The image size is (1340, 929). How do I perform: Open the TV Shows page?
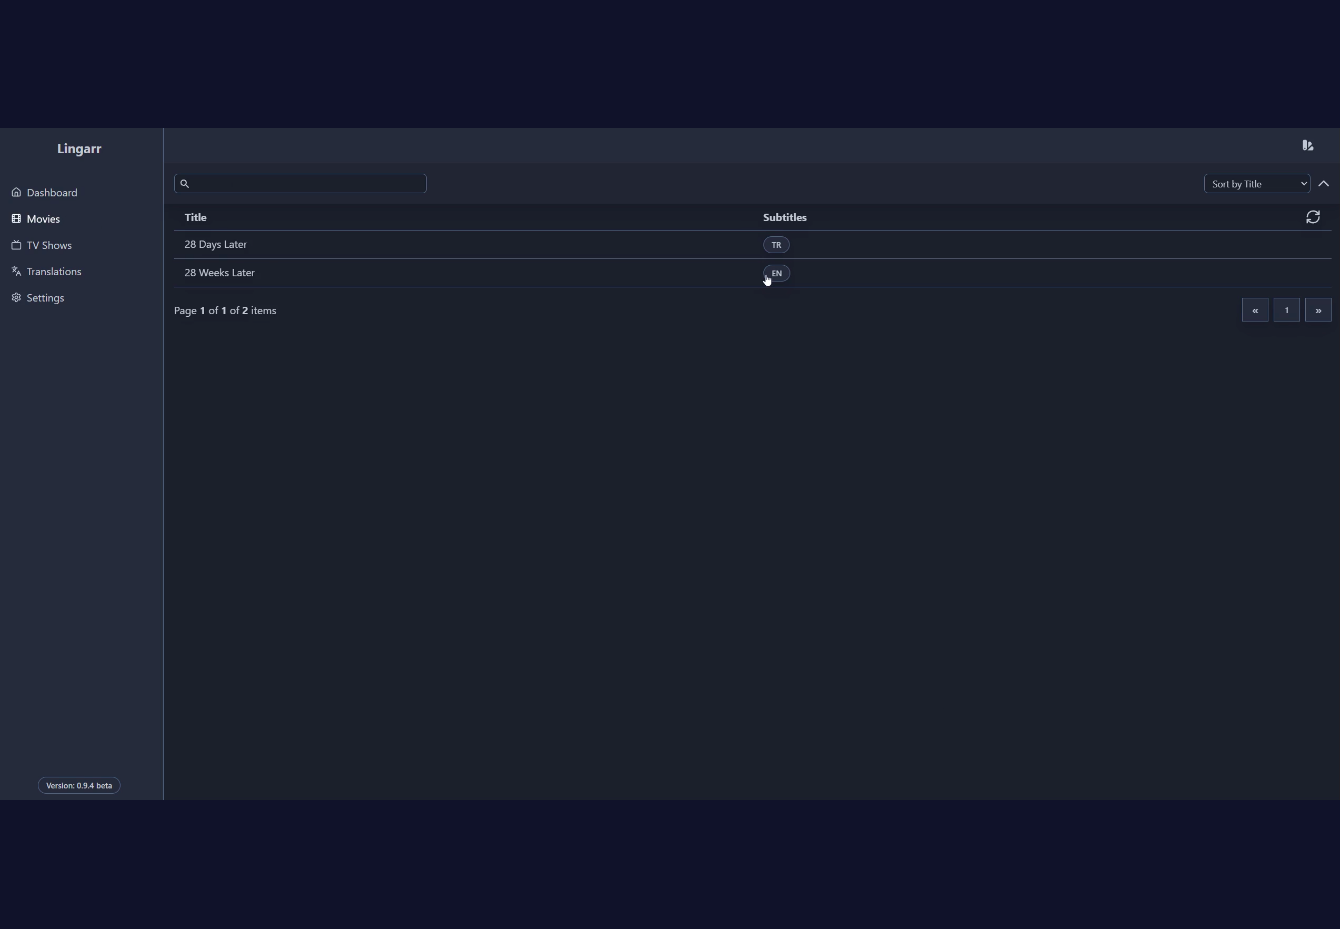[x=49, y=245]
